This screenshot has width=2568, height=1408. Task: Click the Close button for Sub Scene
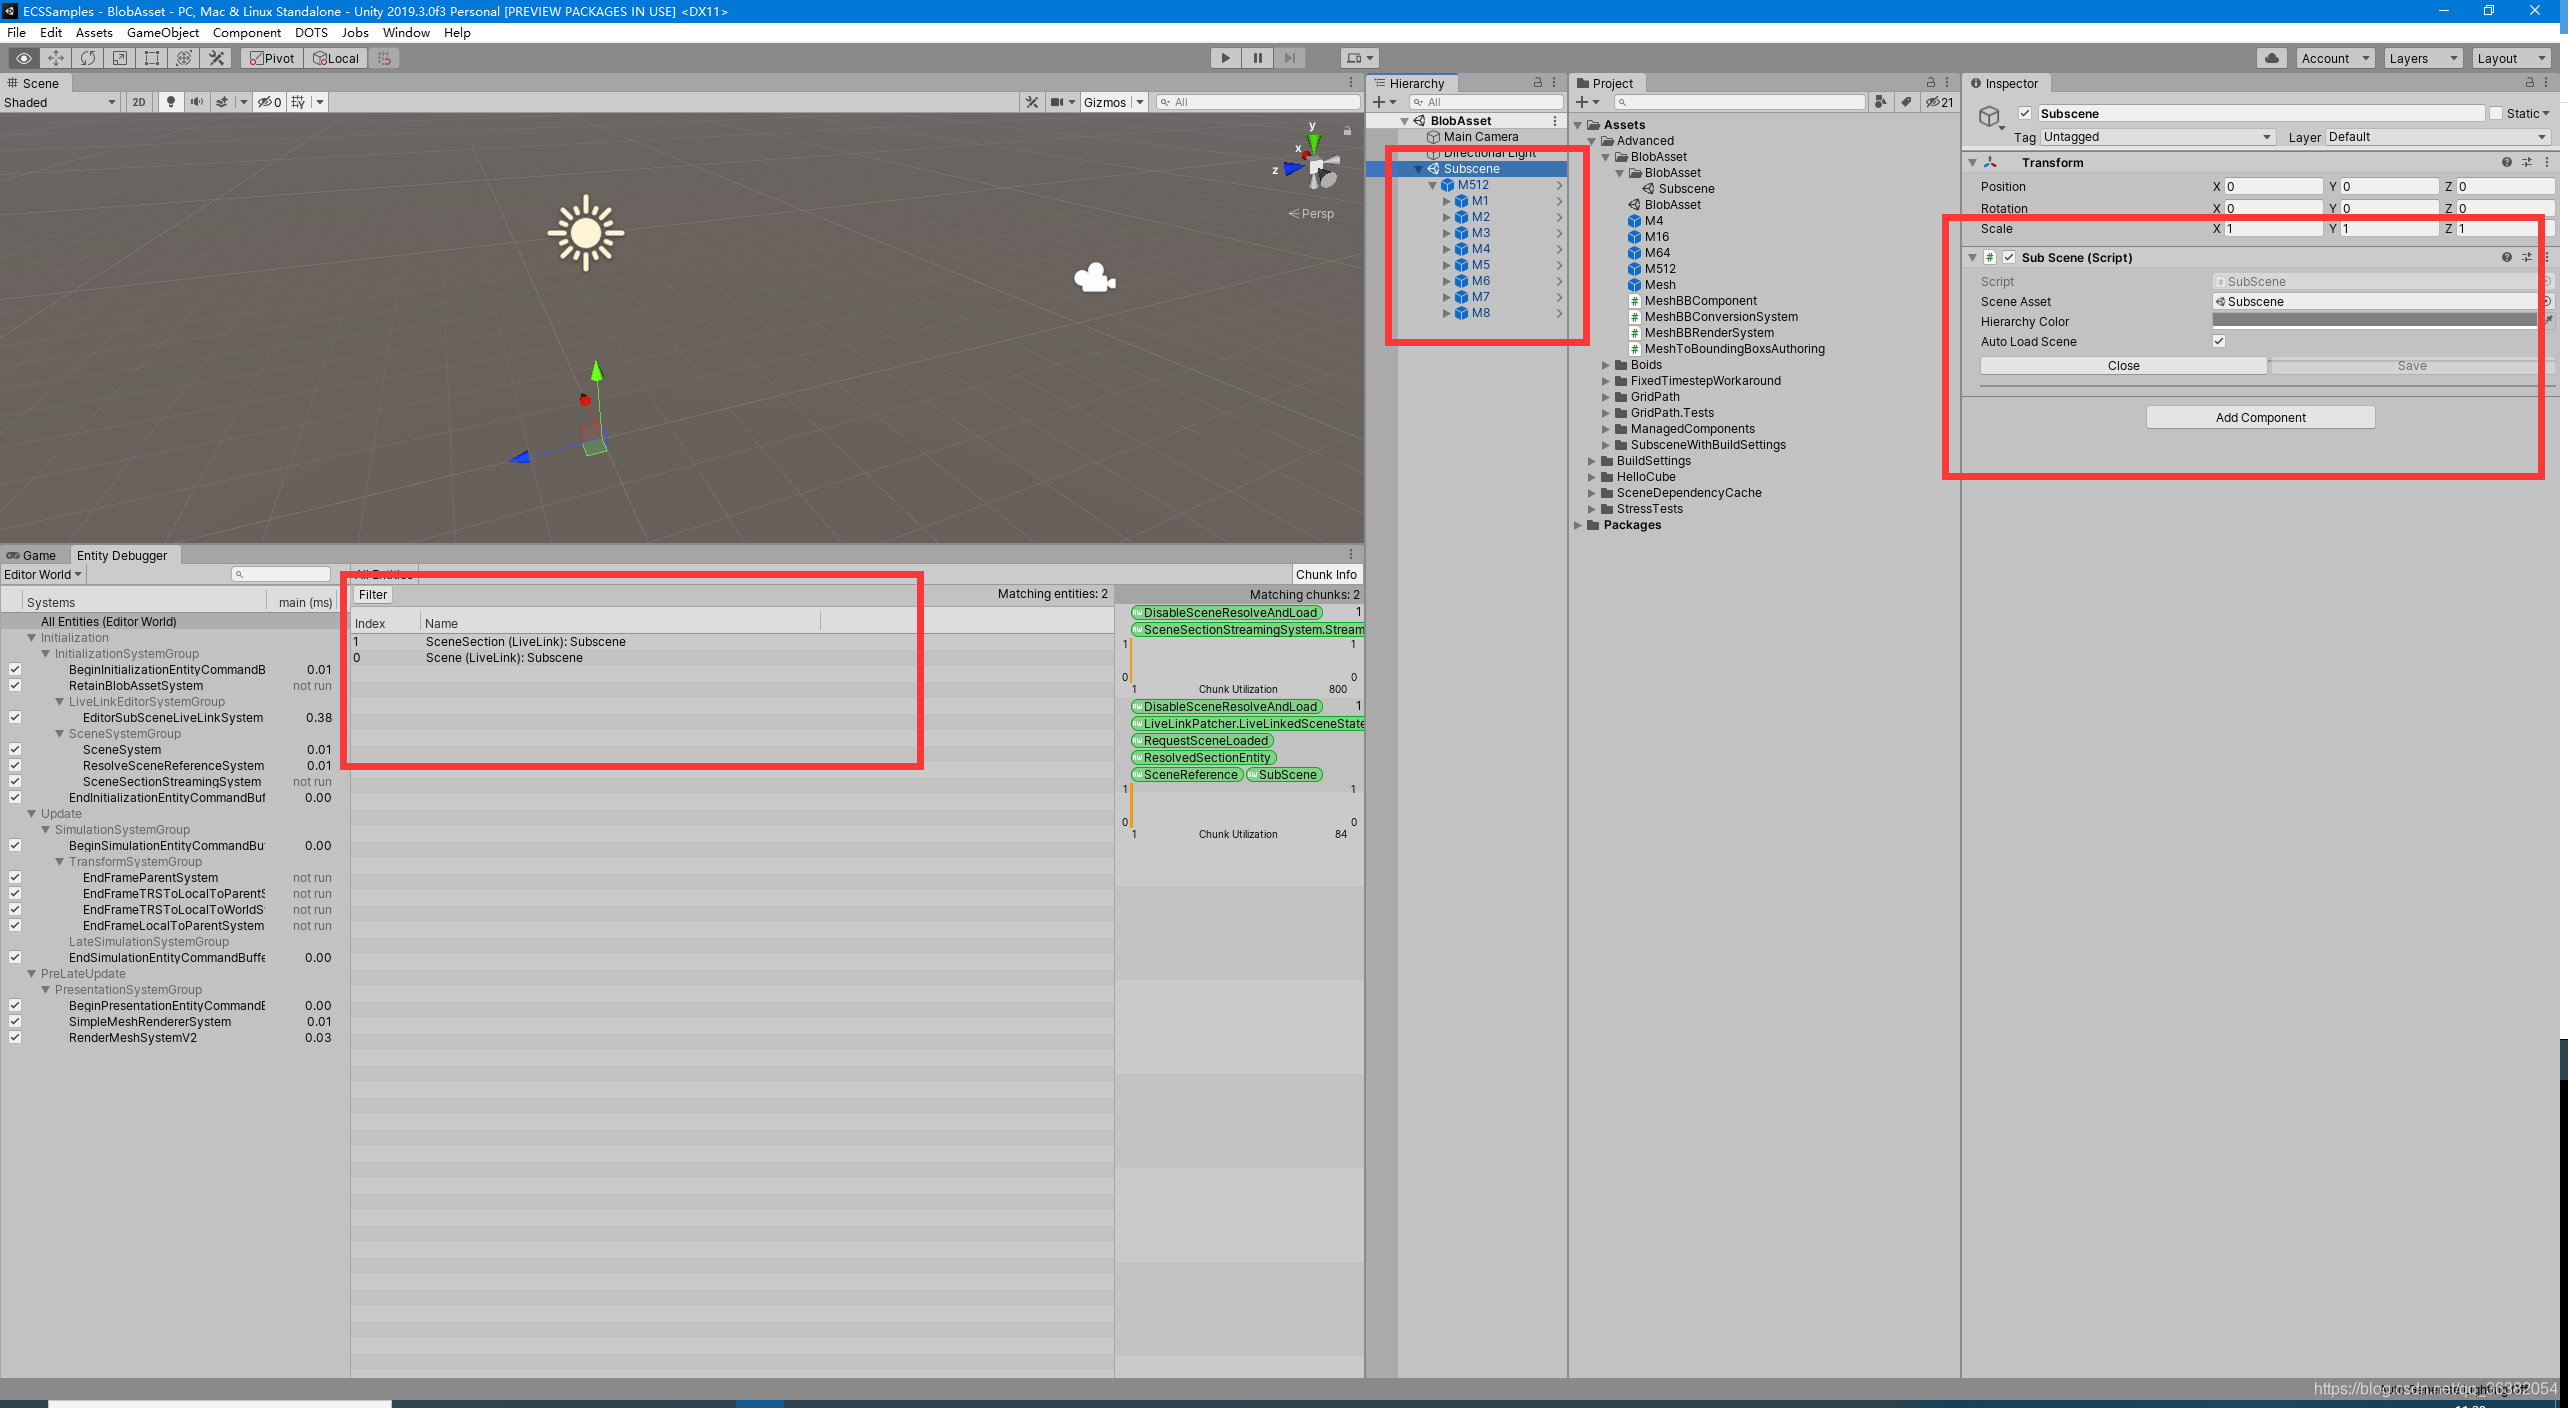[x=2123, y=366]
